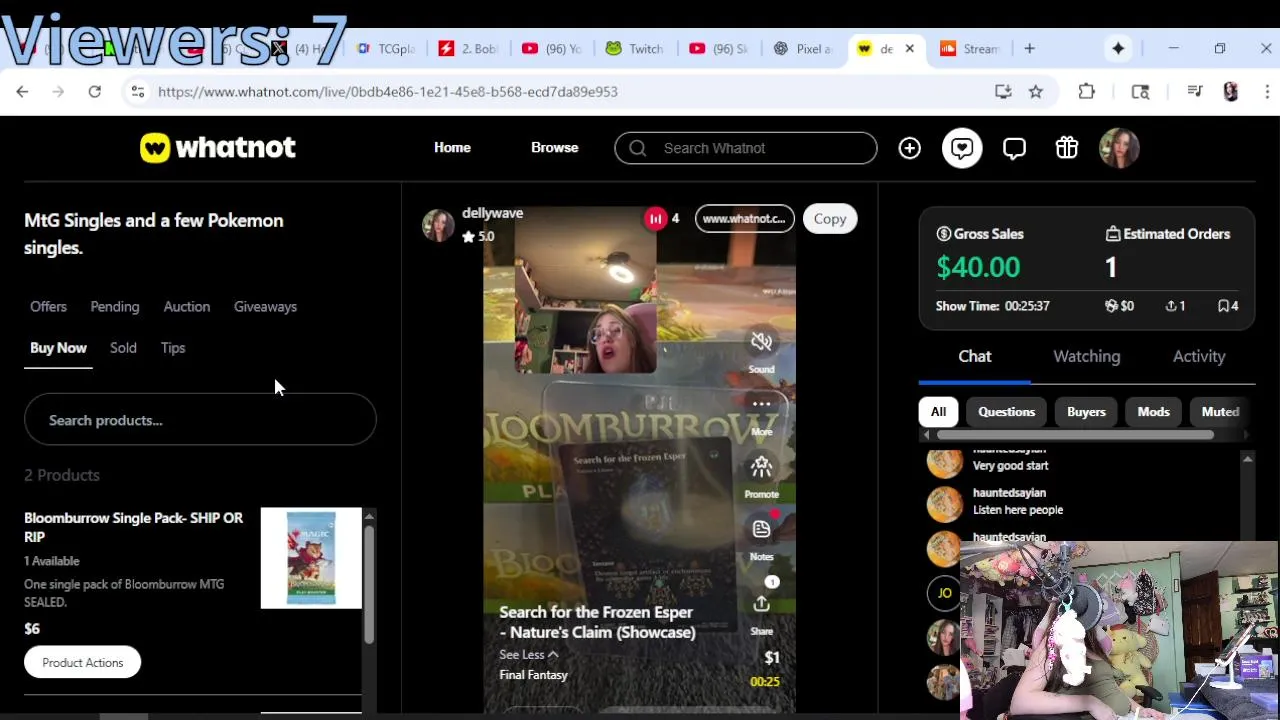Switch to the Pixel a browser tab
The height and width of the screenshot is (720, 1280).
(x=802, y=48)
